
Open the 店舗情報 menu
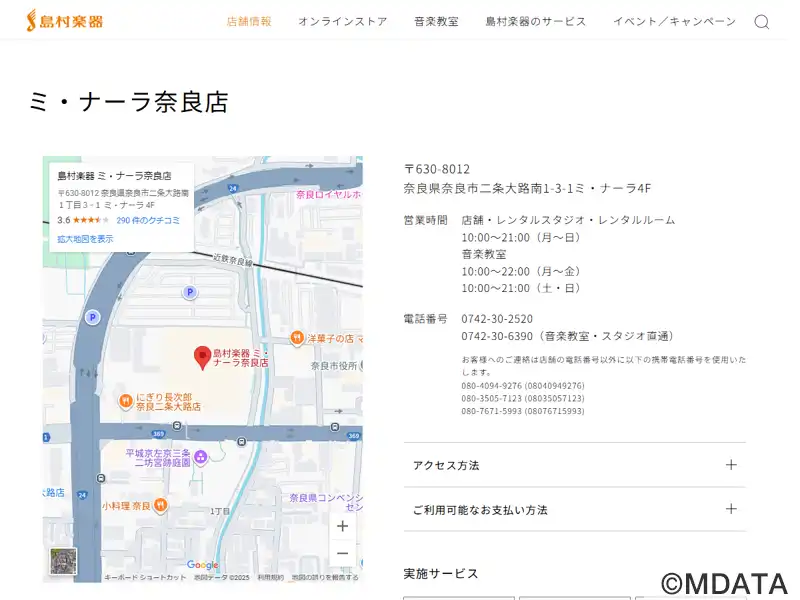click(x=249, y=21)
